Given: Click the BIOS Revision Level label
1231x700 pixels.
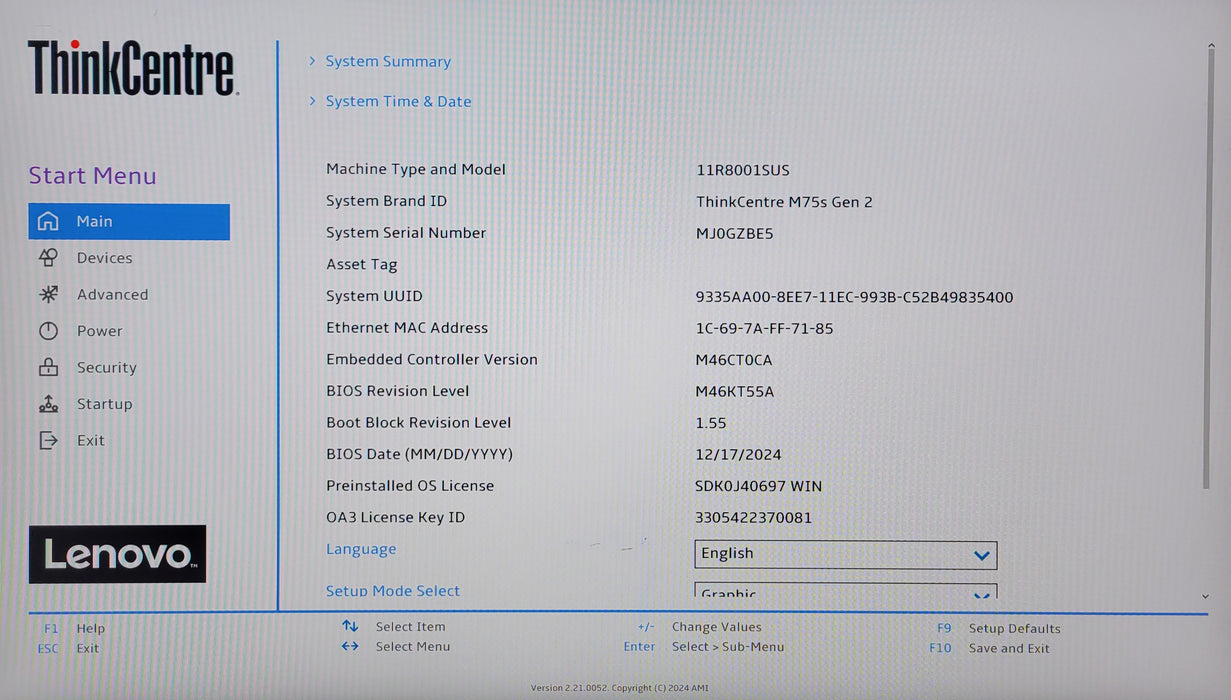Looking at the screenshot, I should (x=397, y=391).
